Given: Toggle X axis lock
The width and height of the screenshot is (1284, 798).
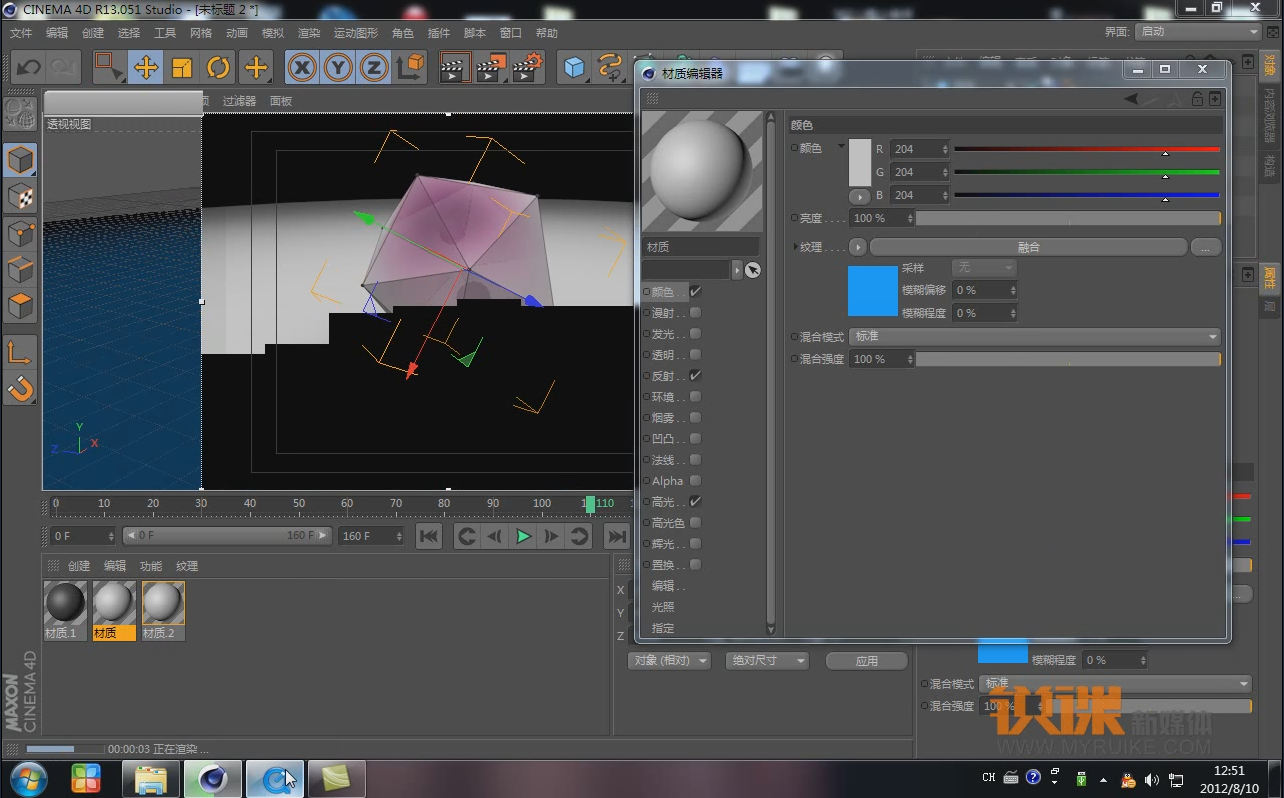Looking at the screenshot, I should (x=302, y=68).
